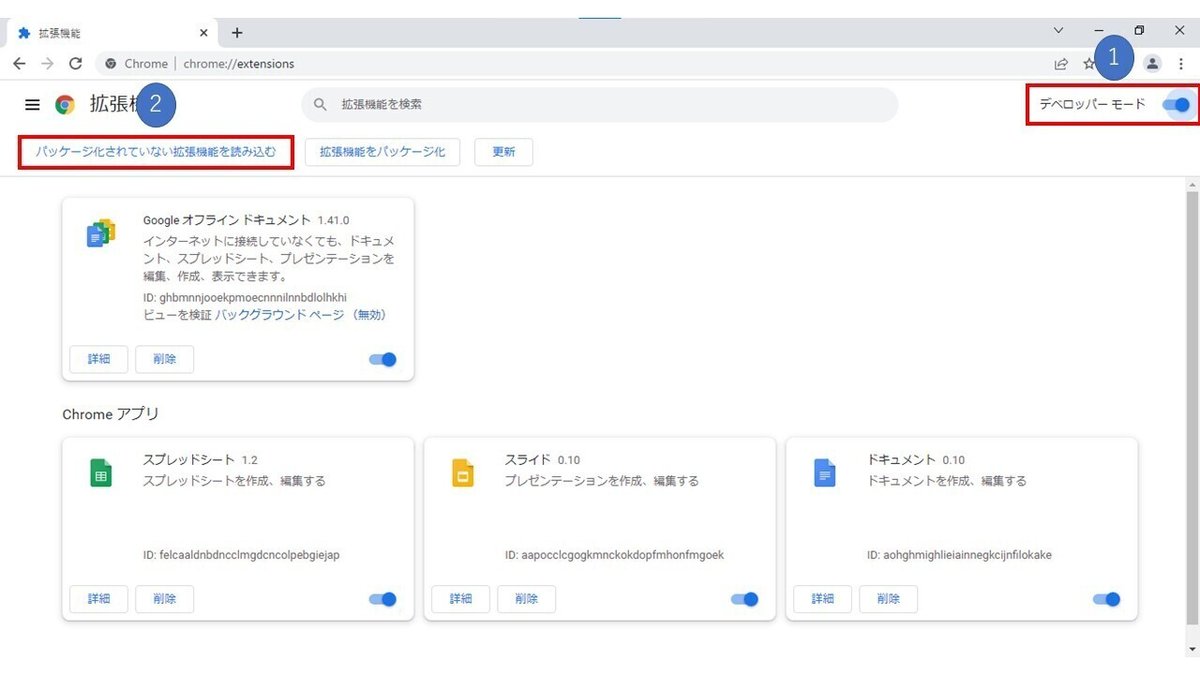Open 詳細 for Google オフライン ドキュメント
Viewport: 1200px width, 675px height.
click(x=99, y=359)
